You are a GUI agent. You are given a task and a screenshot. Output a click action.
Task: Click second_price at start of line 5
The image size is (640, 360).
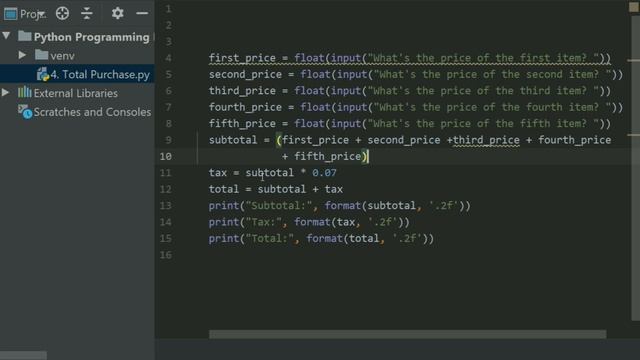click(245, 74)
